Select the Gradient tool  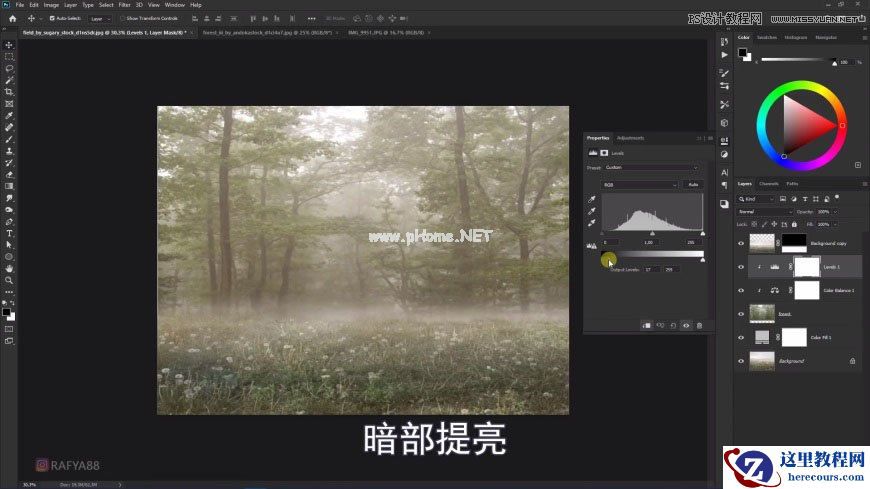(9, 186)
